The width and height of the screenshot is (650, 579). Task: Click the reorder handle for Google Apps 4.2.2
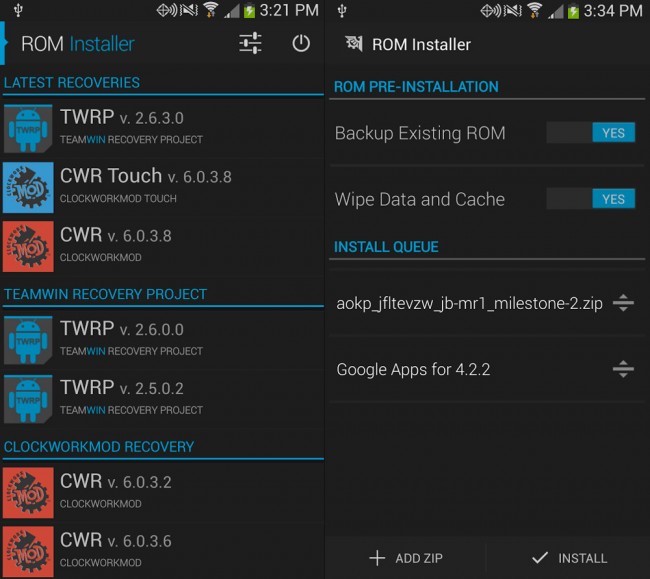pos(623,369)
